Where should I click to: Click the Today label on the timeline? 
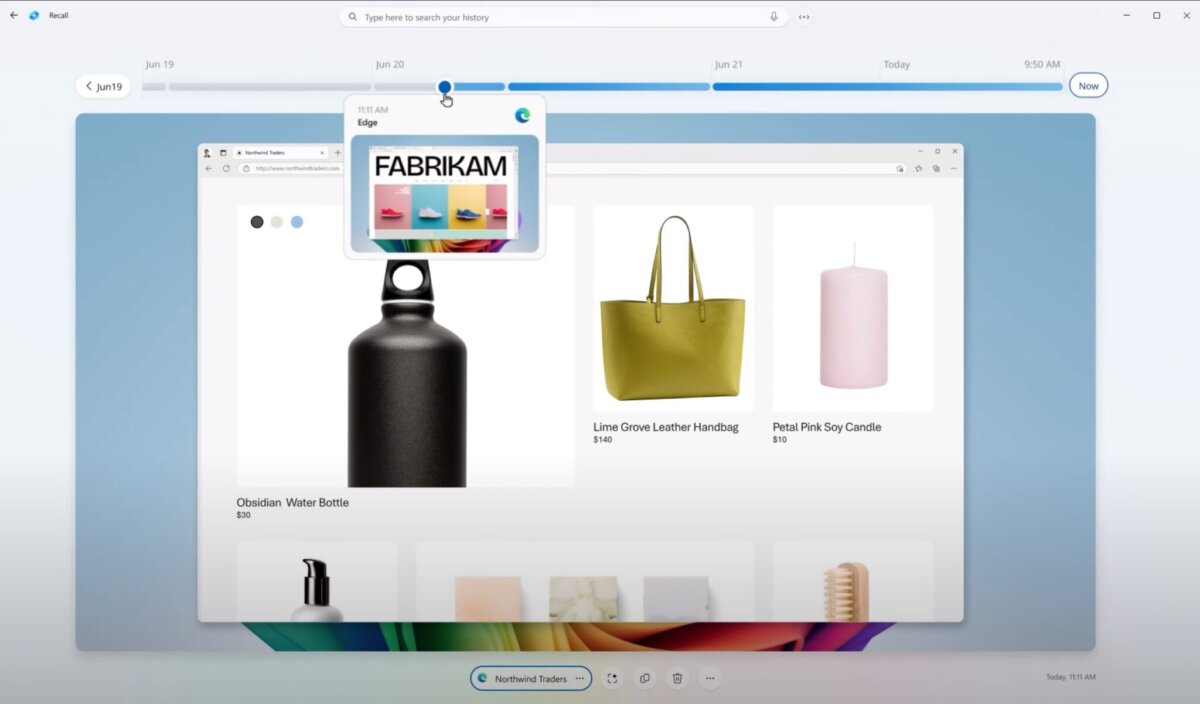(897, 64)
